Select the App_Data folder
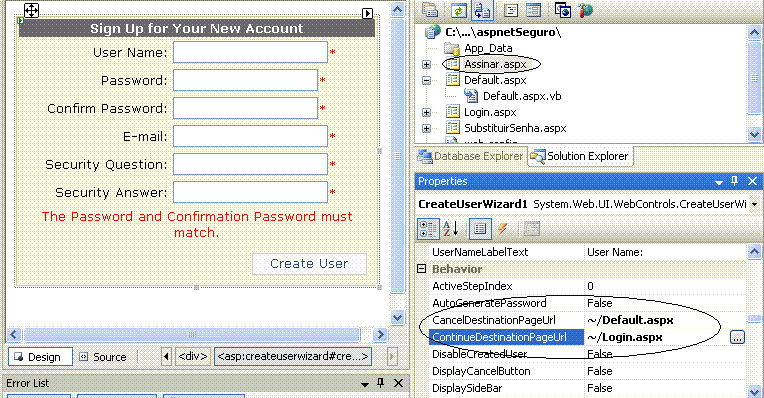This screenshot has height=398, width=764. pos(488,48)
